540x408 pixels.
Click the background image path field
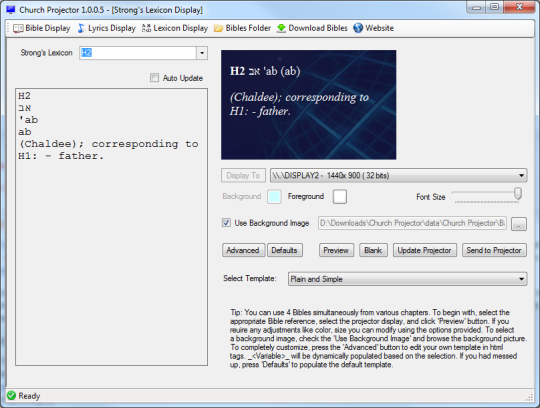point(412,223)
